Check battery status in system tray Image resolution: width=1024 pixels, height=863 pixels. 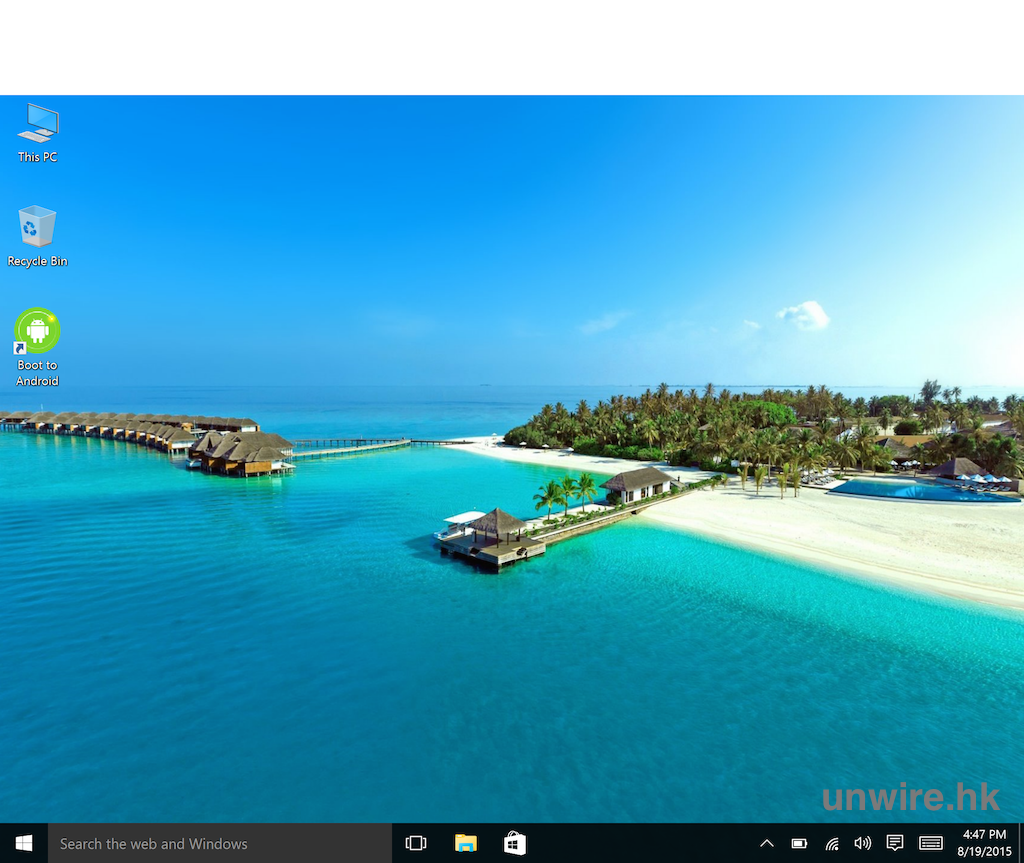[799, 843]
